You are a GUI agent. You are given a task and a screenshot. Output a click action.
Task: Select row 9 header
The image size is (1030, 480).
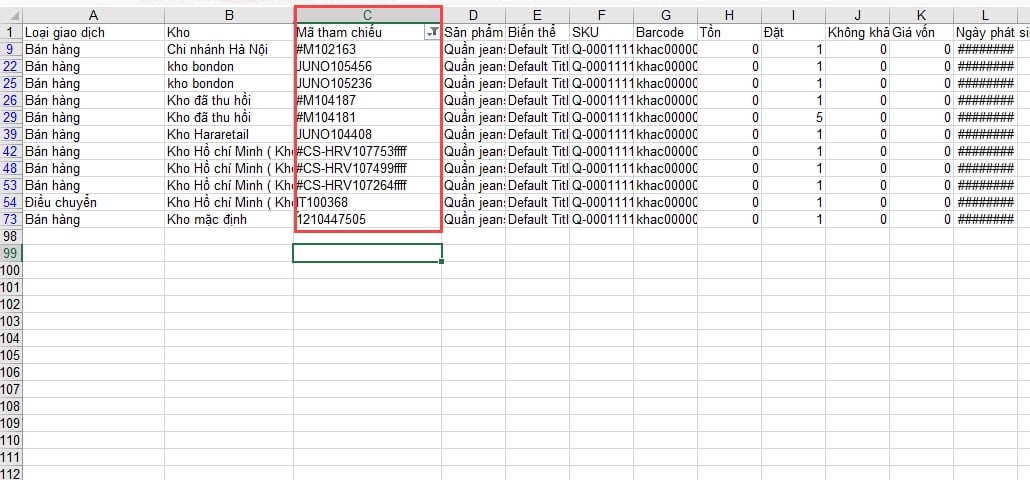pyautogui.click(x=10, y=49)
